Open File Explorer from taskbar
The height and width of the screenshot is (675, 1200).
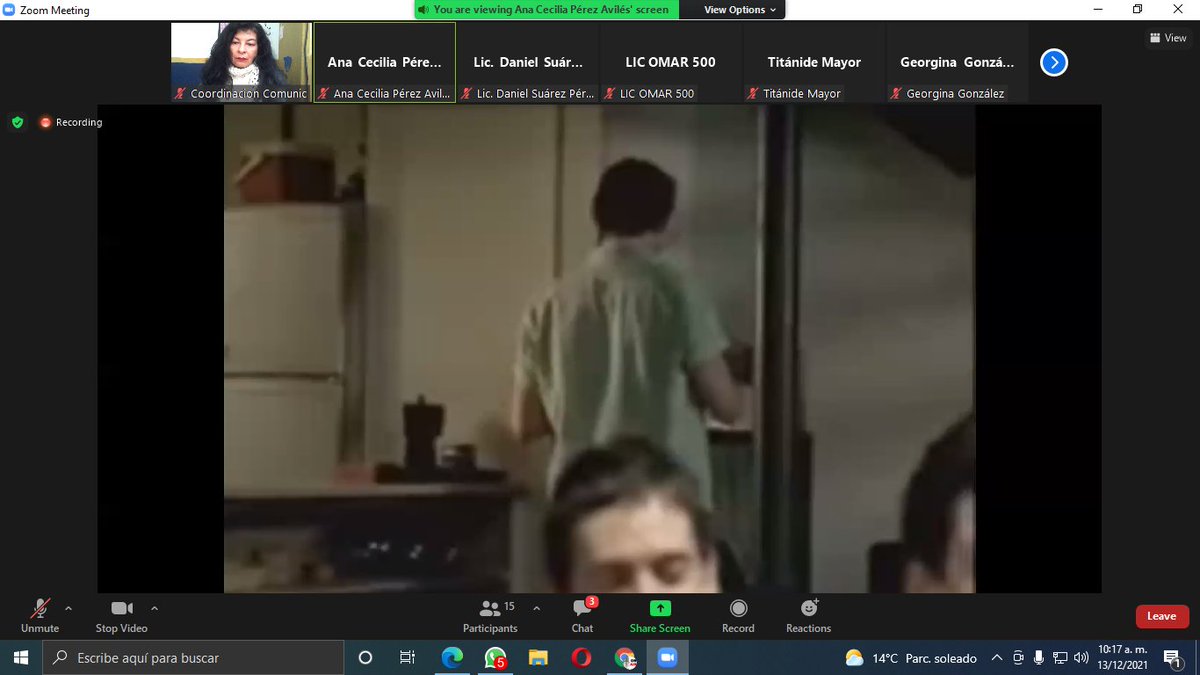pos(538,658)
